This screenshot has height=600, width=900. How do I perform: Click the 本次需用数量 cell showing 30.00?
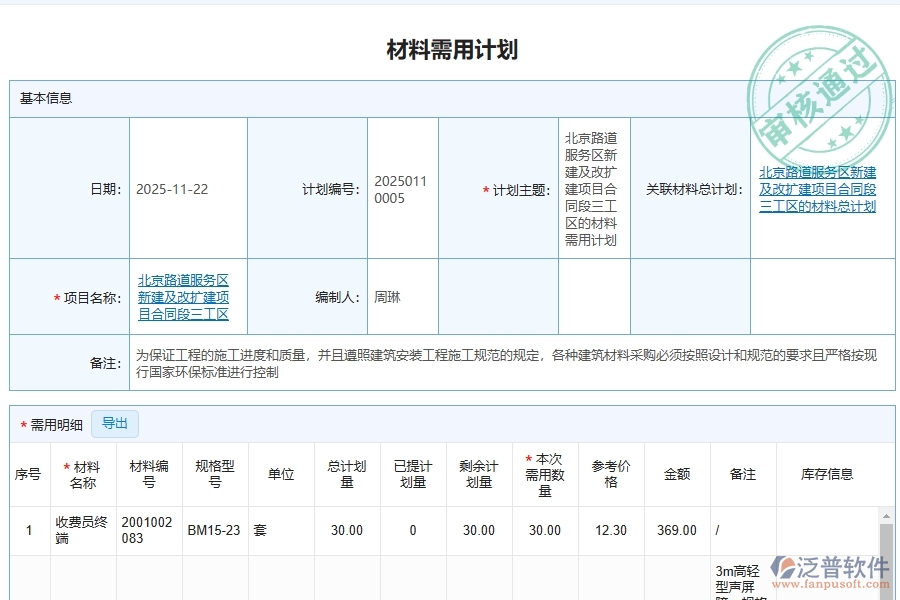pos(544,530)
